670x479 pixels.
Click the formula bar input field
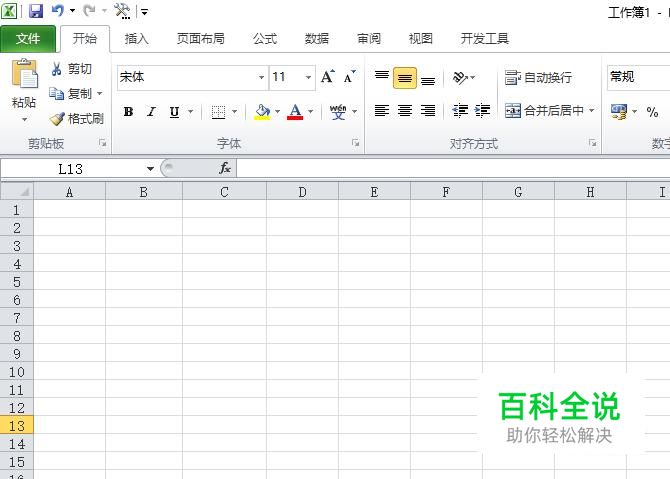tap(453, 168)
